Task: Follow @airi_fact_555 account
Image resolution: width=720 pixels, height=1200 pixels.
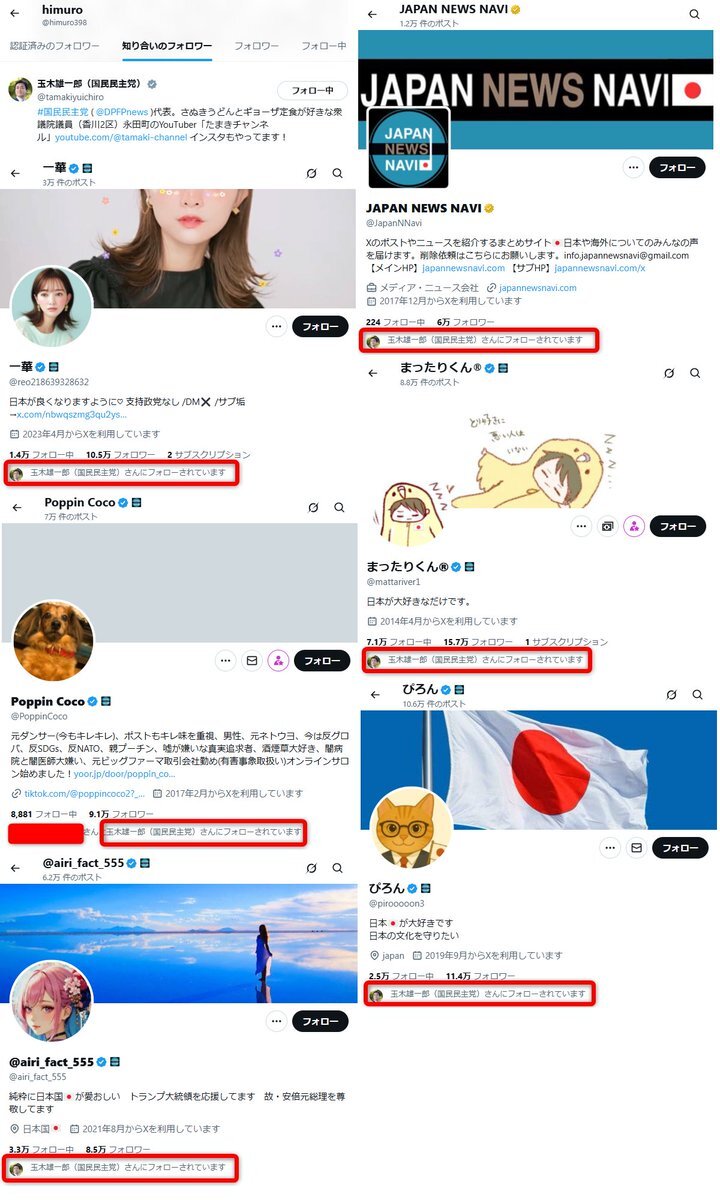Action: pos(320,1021)
